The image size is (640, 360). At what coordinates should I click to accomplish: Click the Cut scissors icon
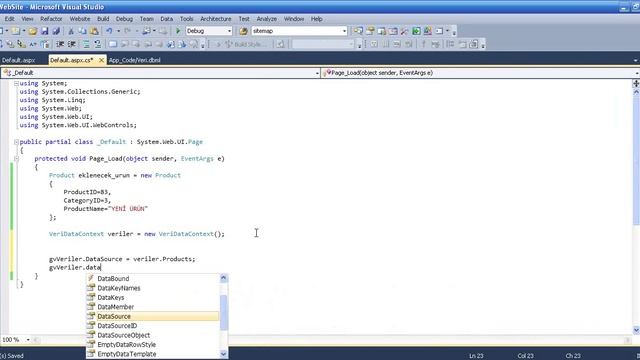coord(71,31)
